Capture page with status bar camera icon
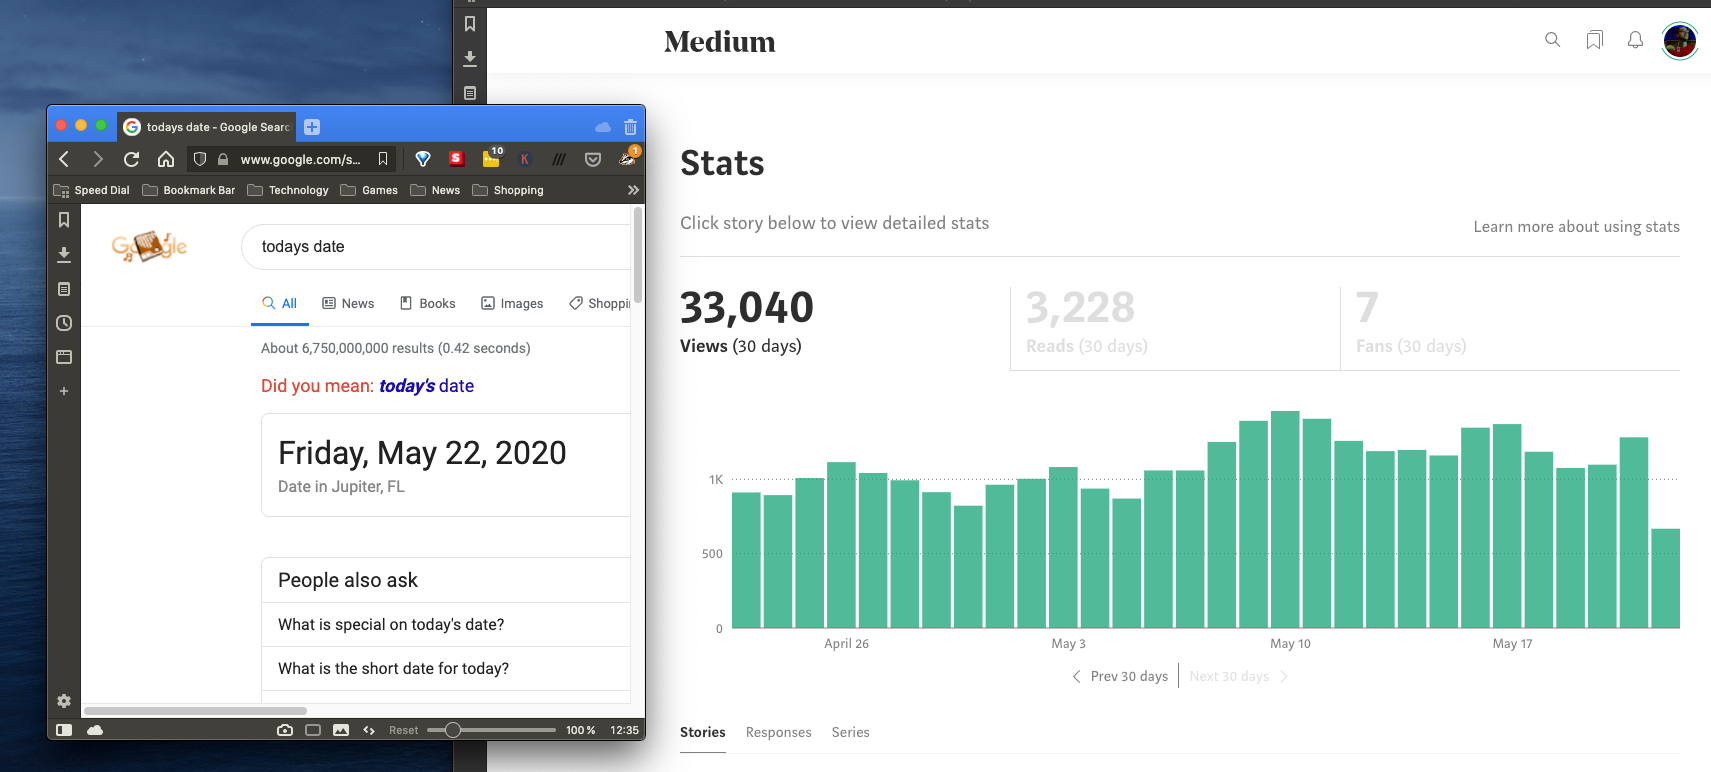The width and height of the screenshot is (1711, 772). 285,730
